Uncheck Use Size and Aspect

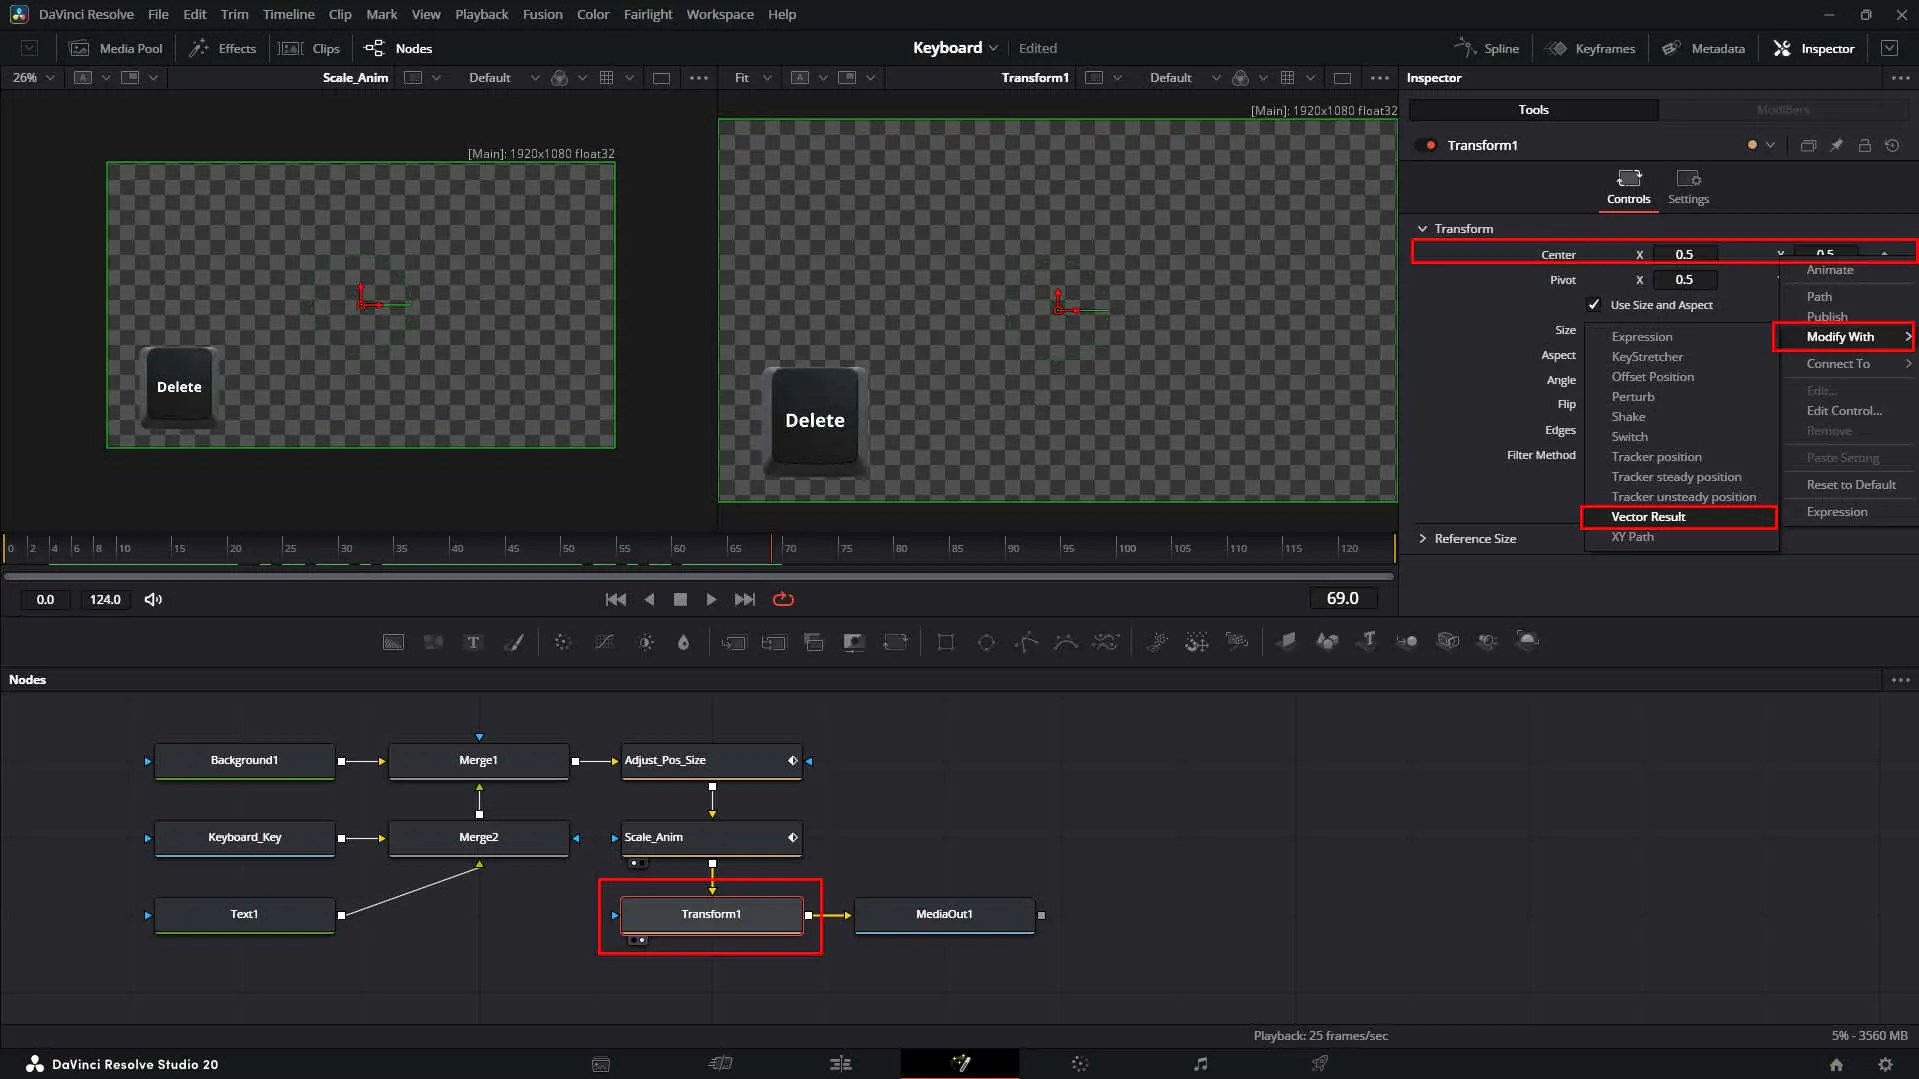1594,305
